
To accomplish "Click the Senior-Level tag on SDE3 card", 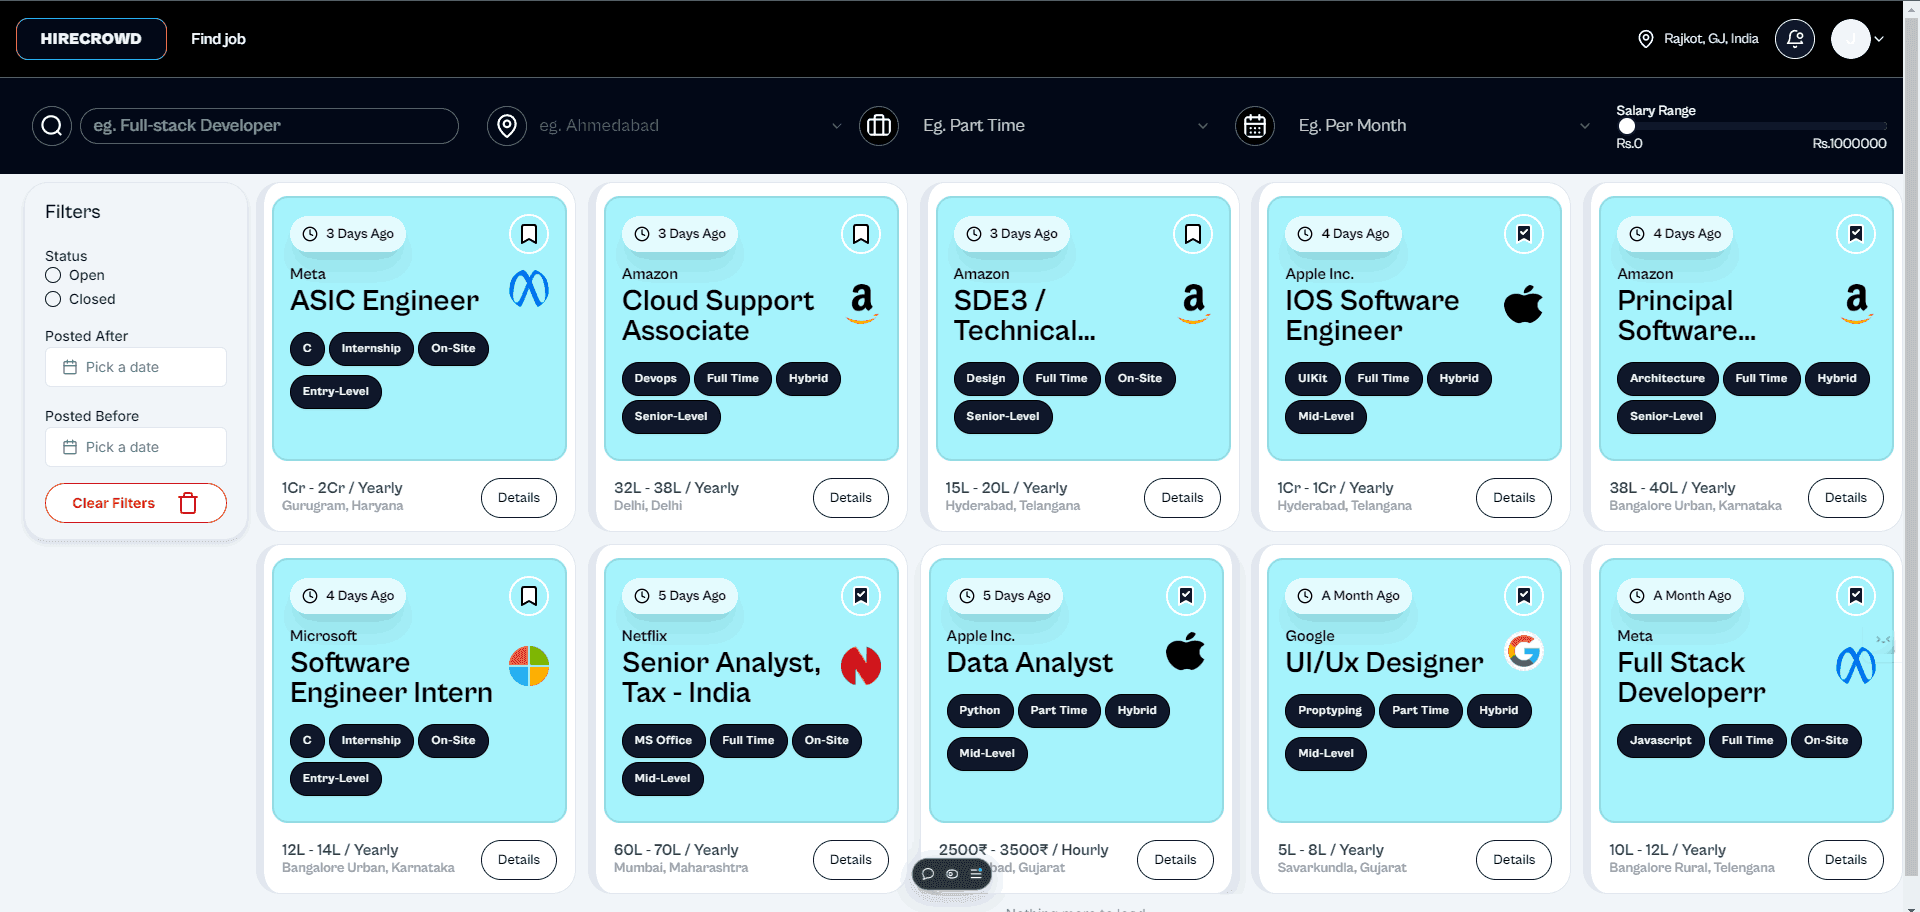I will [1003, 416].
